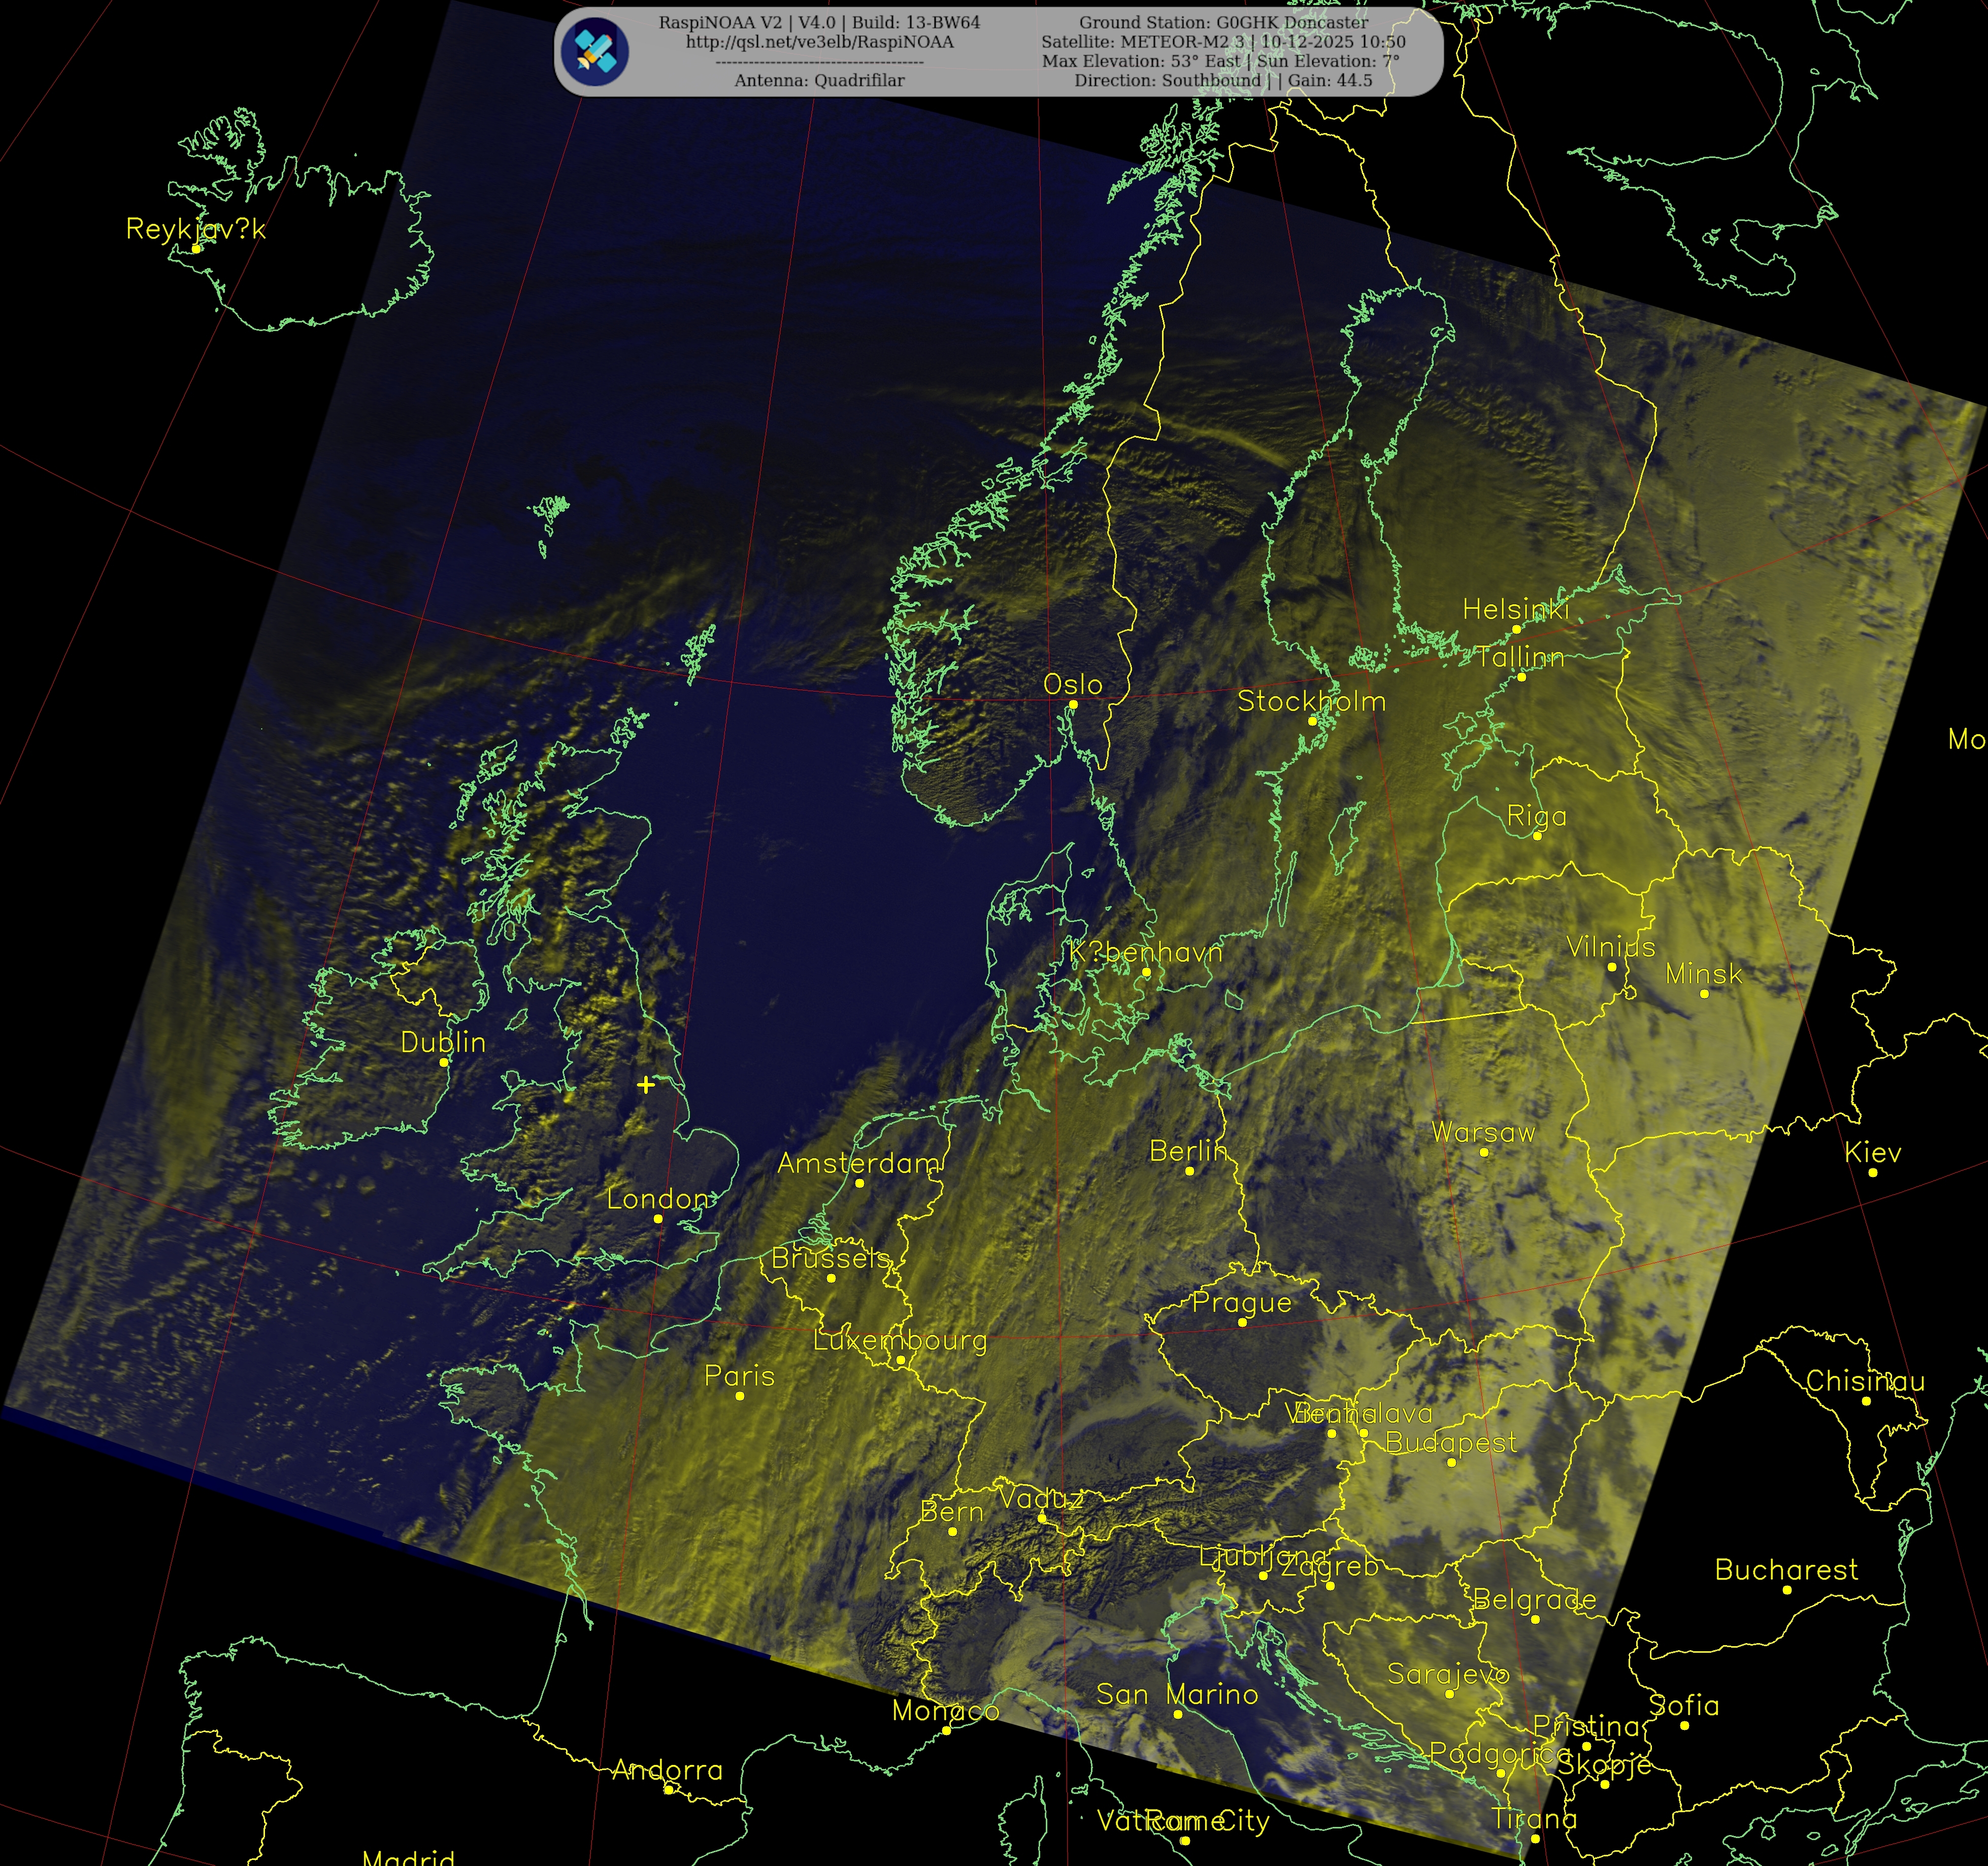Click the Direction Southbound Gain text
This screenshot has height=1866, width=1988.
1223,81
